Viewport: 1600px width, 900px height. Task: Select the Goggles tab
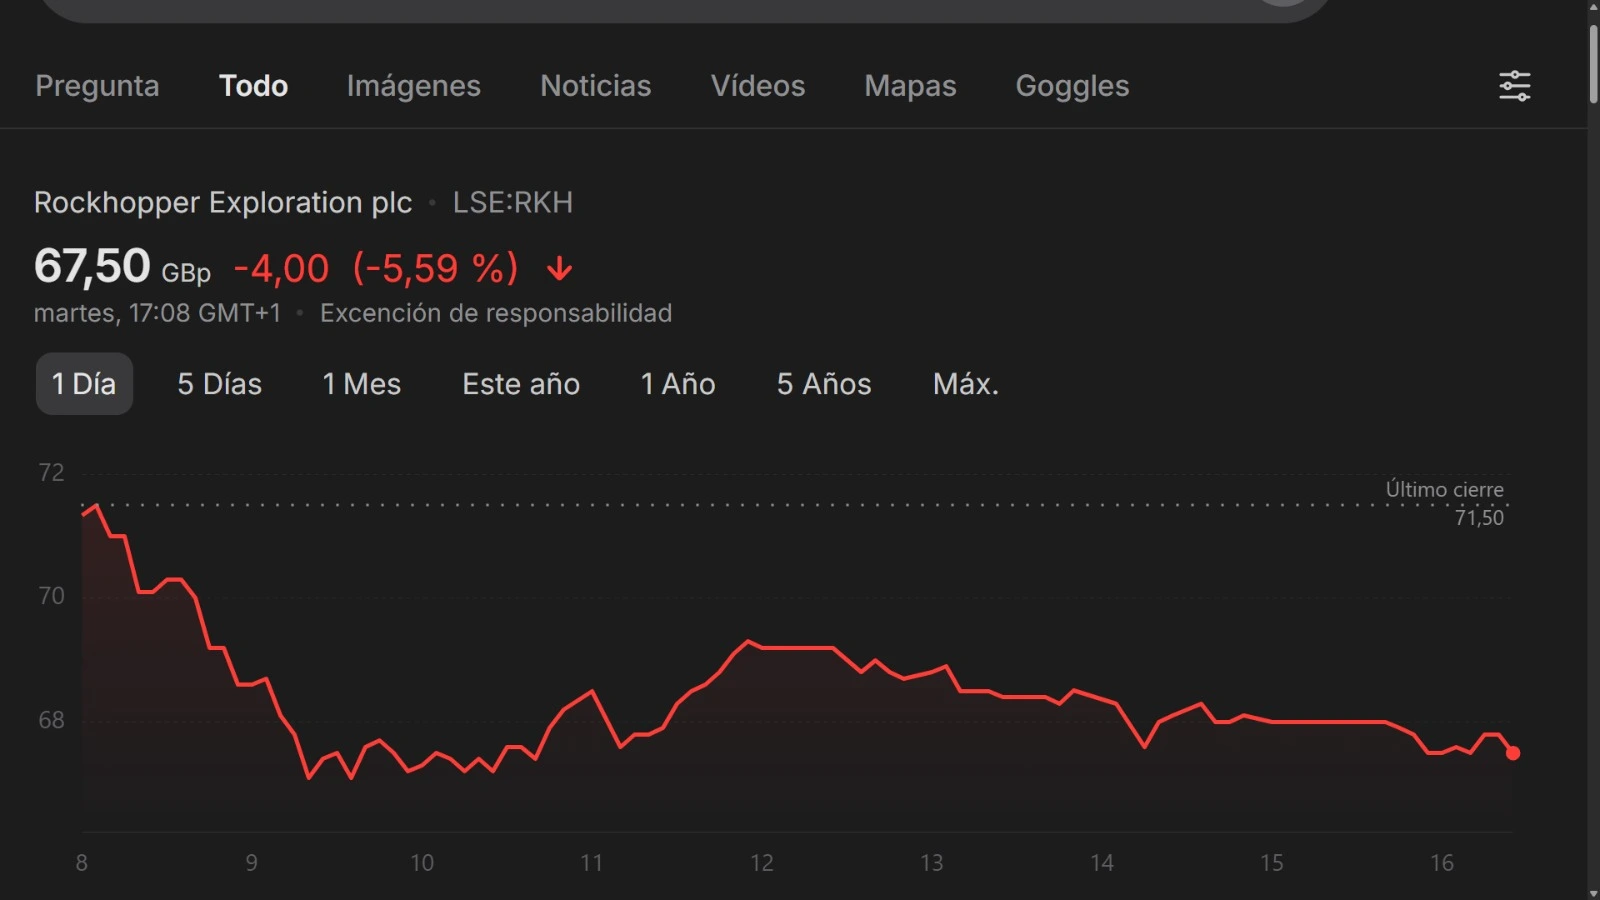click(1072, 86)
